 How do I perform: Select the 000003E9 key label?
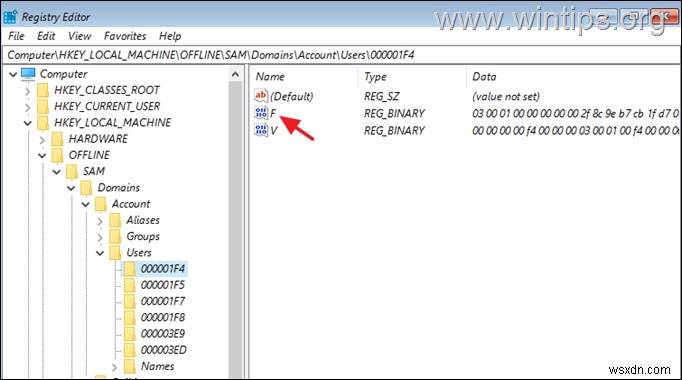click(163, 334)
